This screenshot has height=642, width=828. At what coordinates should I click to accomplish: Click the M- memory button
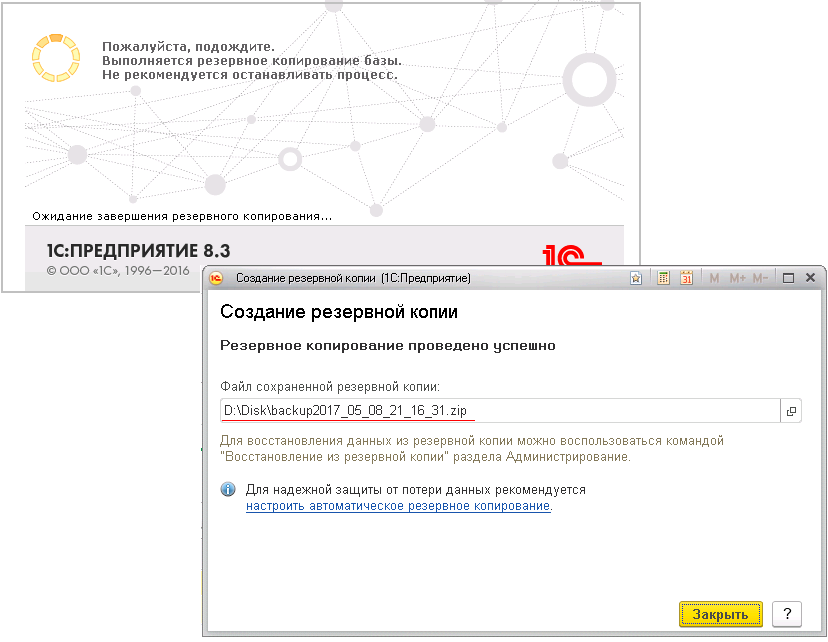point(760,278)
